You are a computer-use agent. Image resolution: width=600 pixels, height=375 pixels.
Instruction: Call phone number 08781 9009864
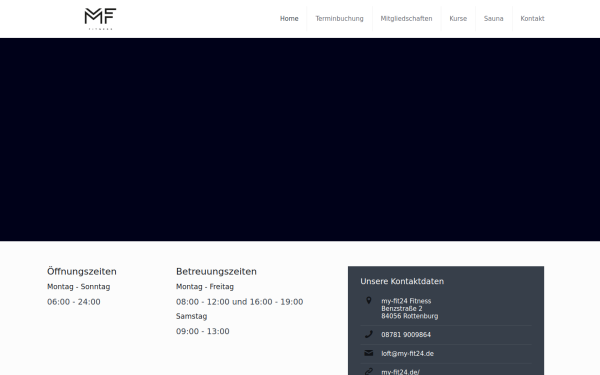[406, 335]
